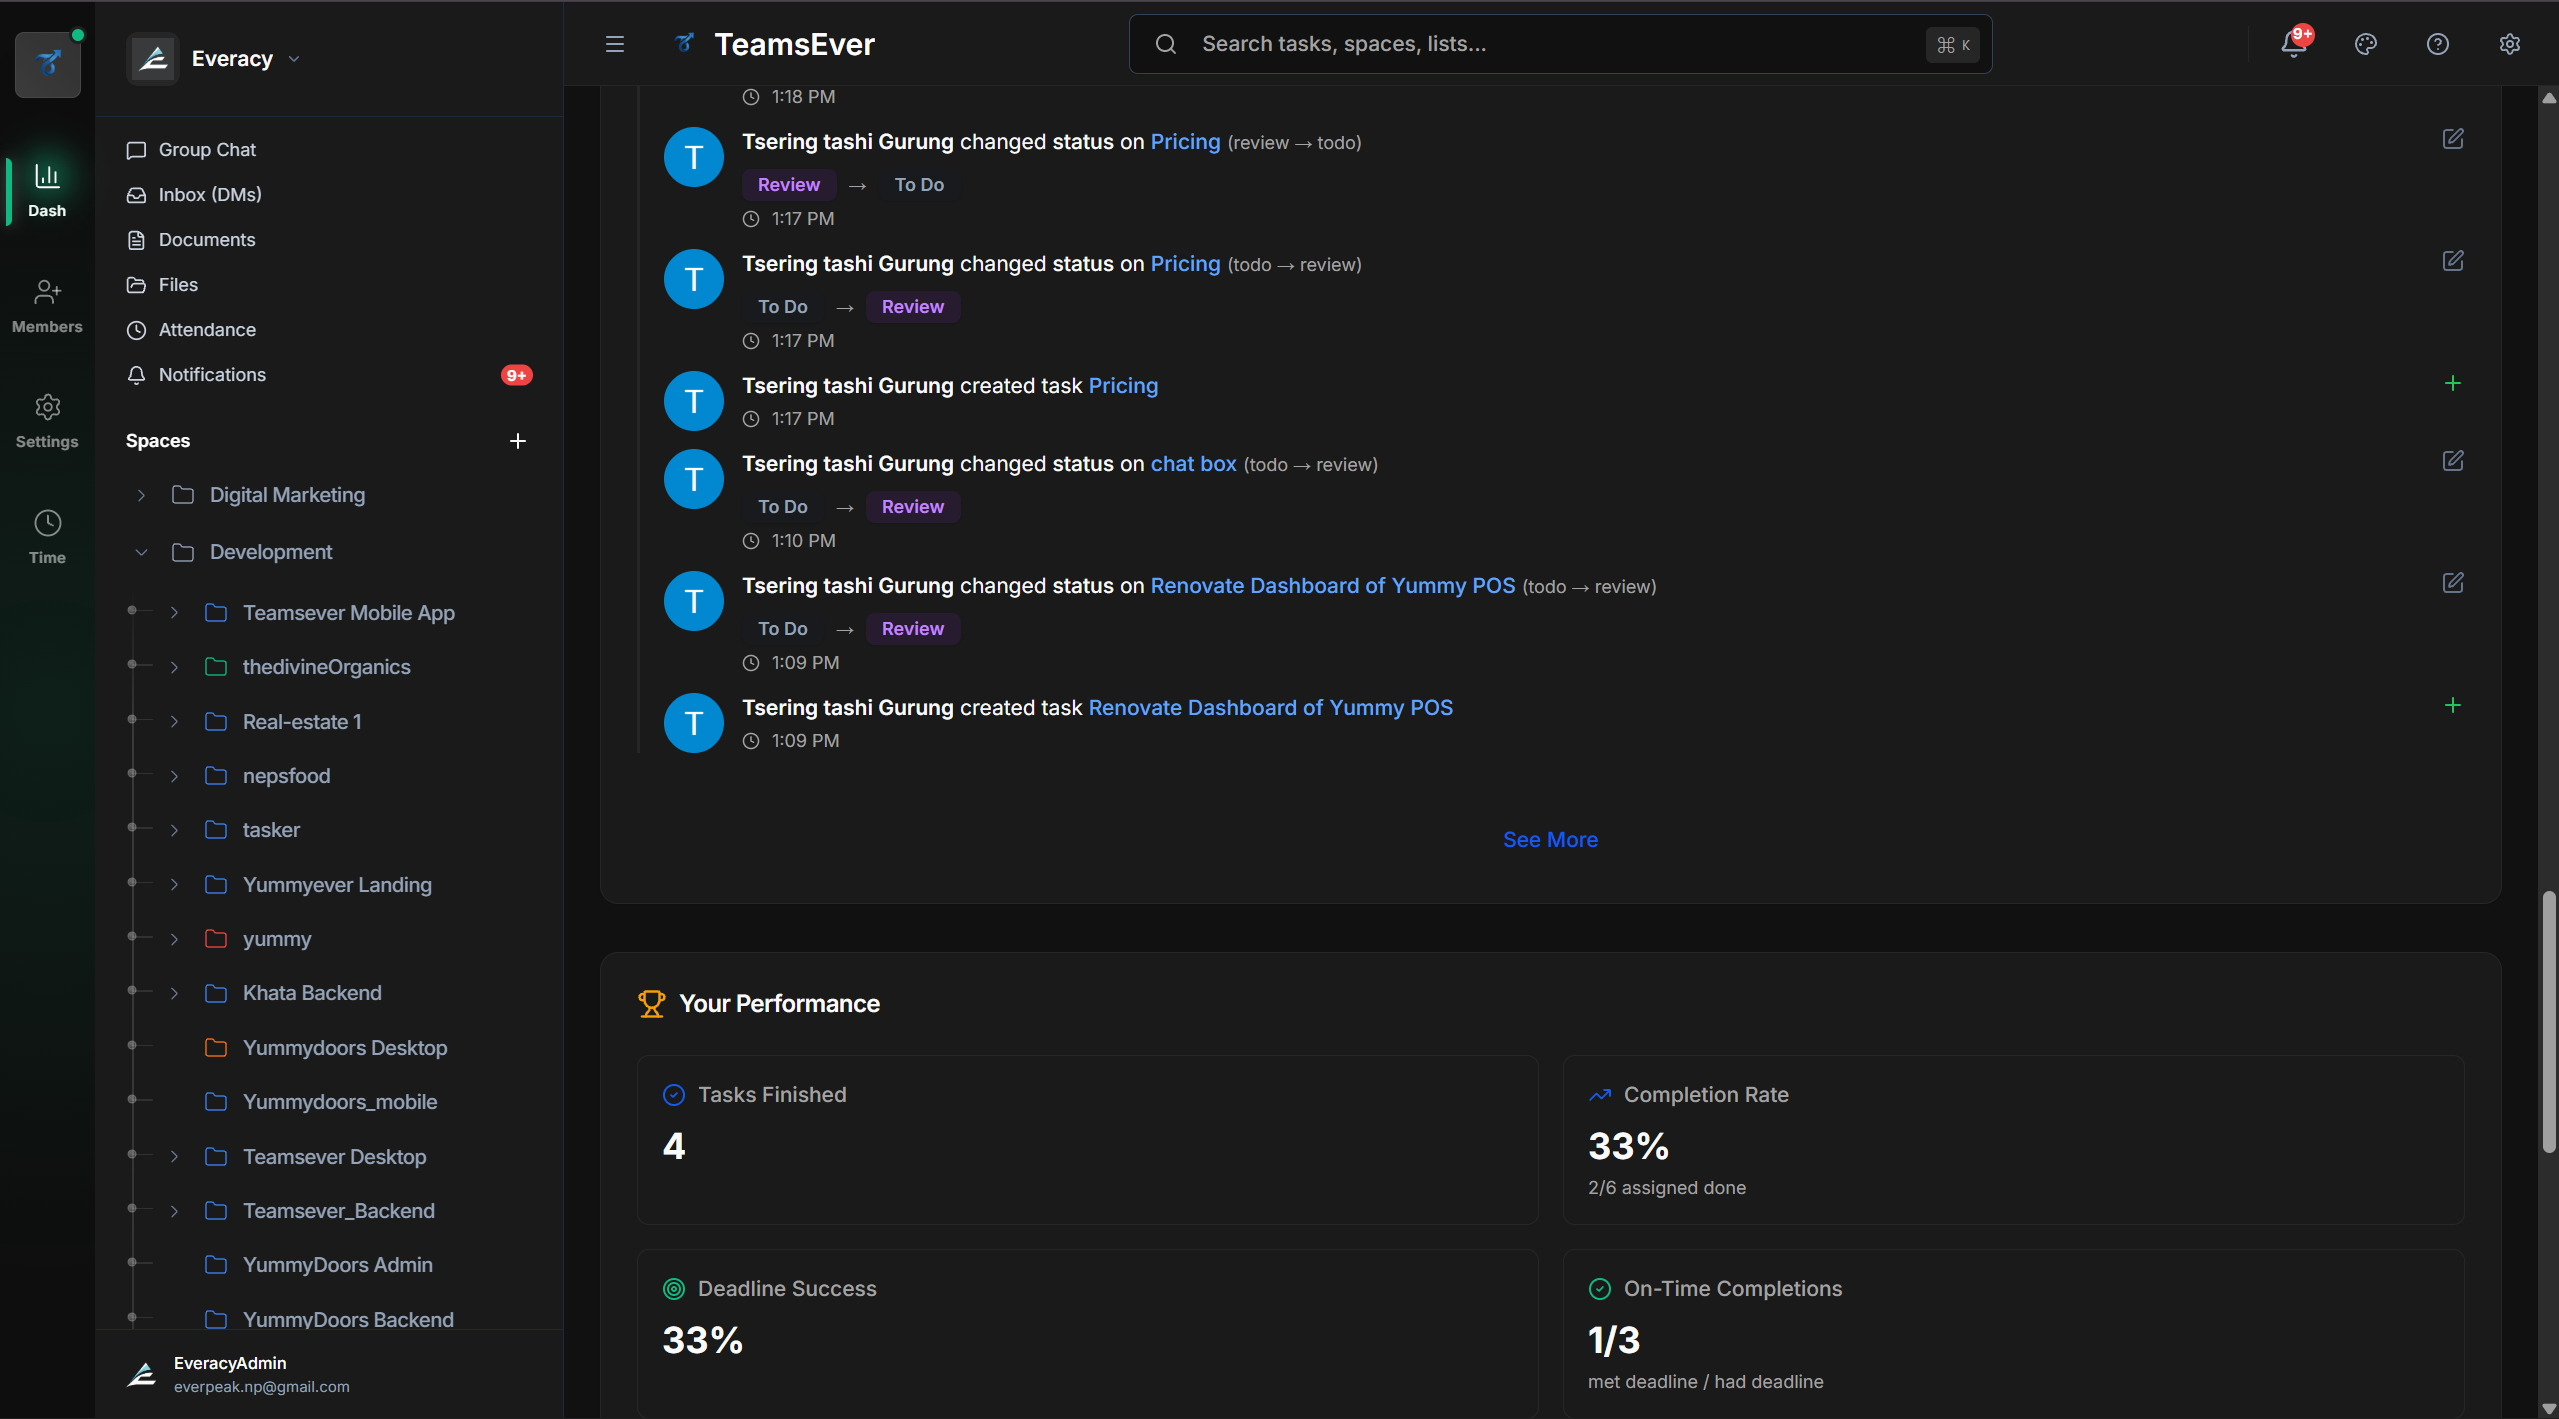Expand the Digital Marketing space

click(x=141, y=495)
